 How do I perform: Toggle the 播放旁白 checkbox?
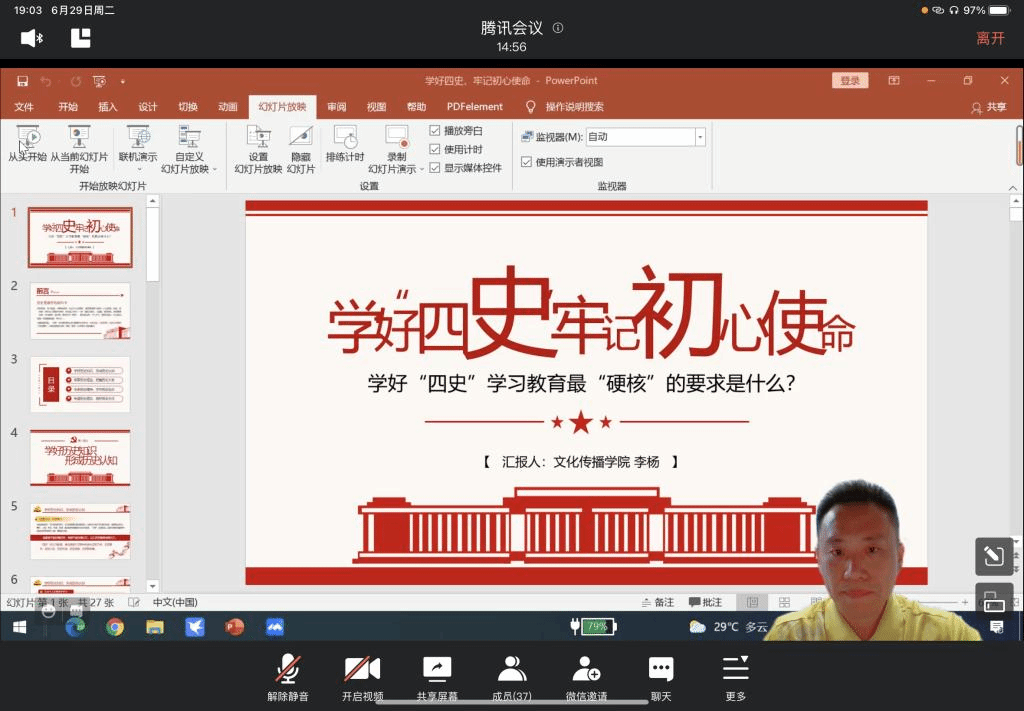coord(435,131)
